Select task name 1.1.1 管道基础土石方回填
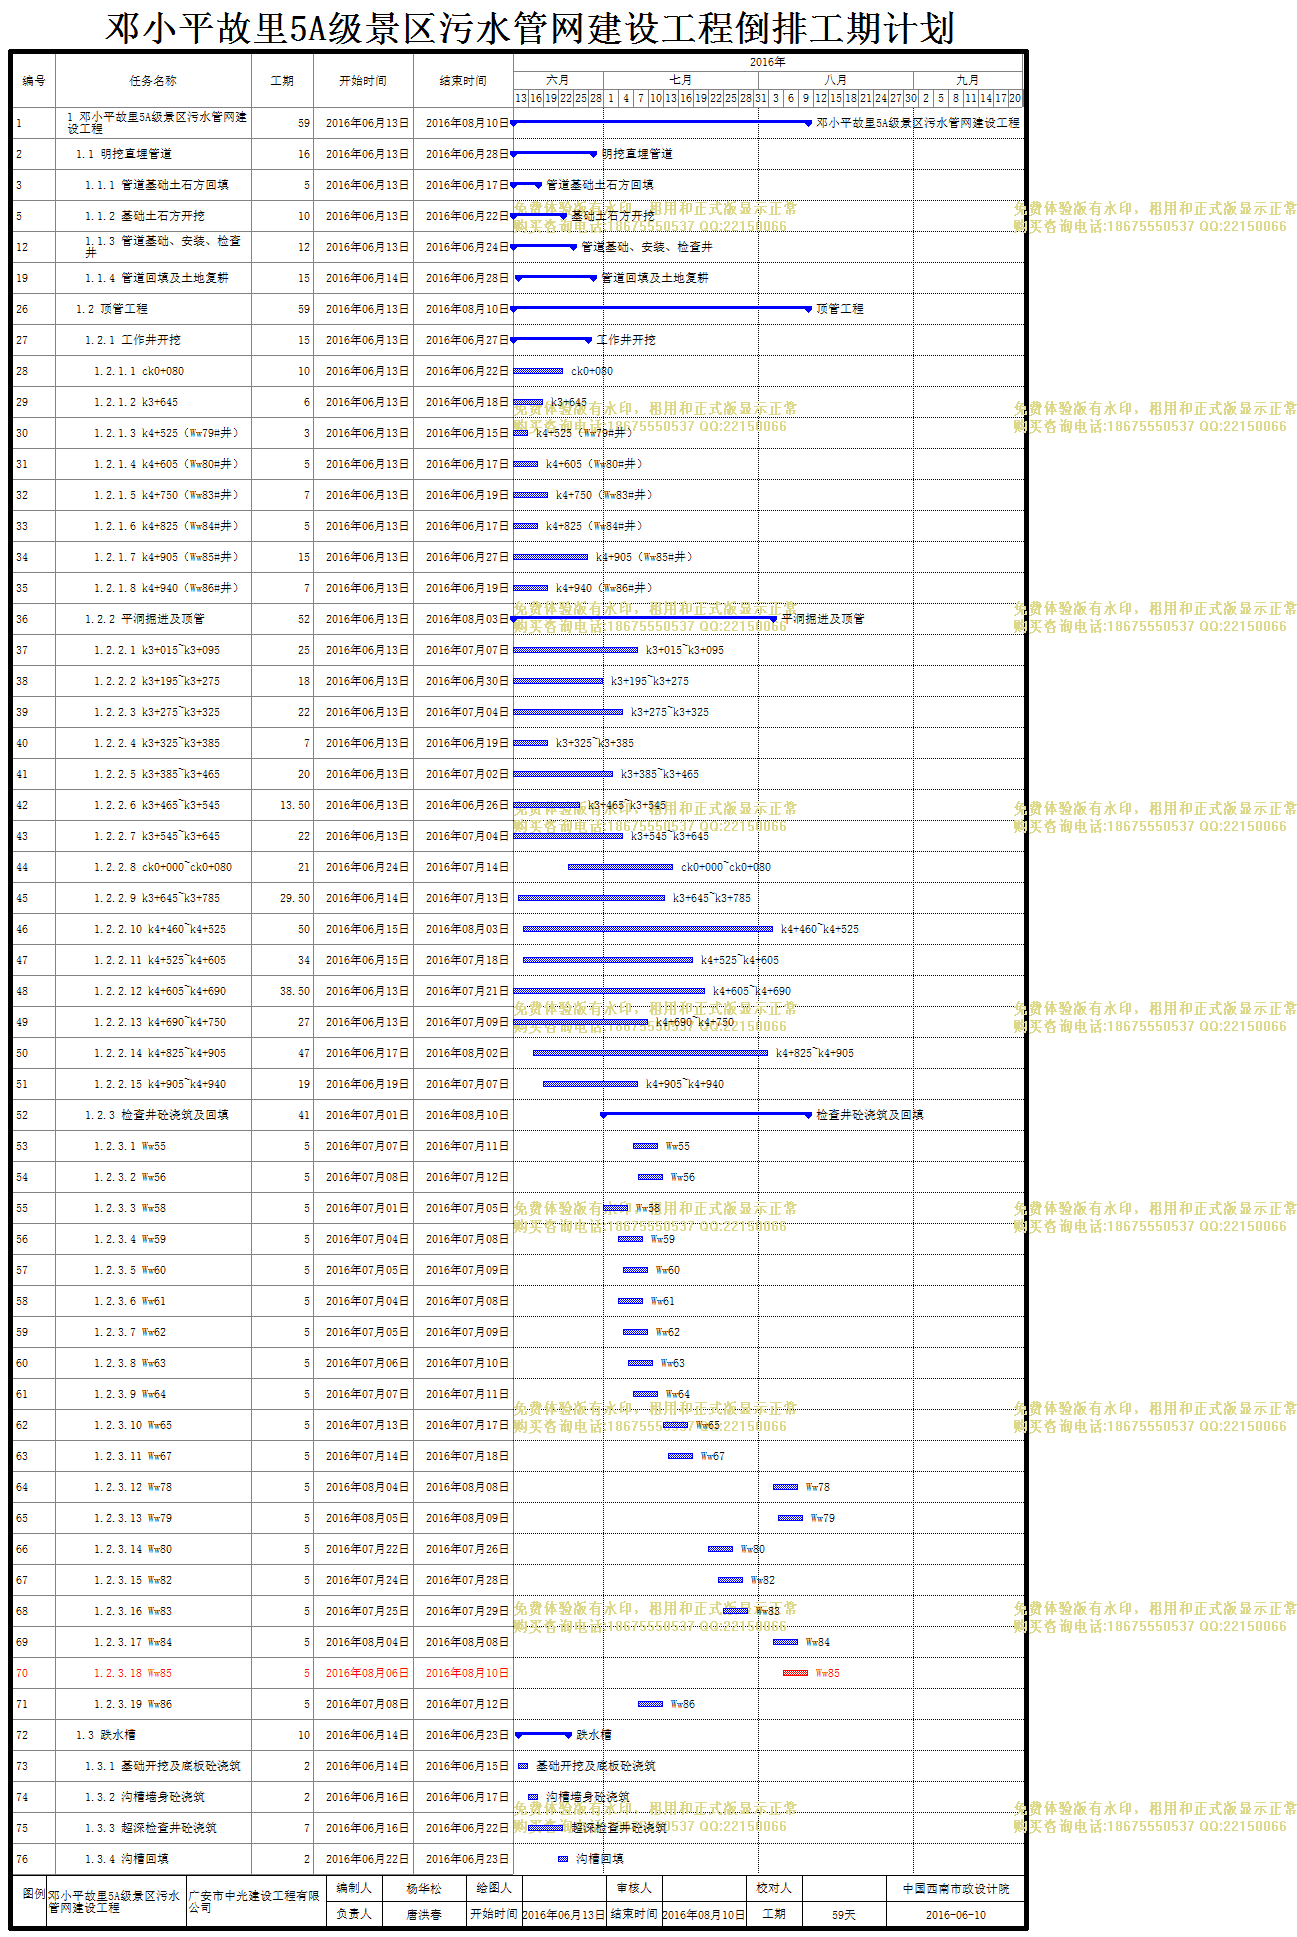 point(157,185)
